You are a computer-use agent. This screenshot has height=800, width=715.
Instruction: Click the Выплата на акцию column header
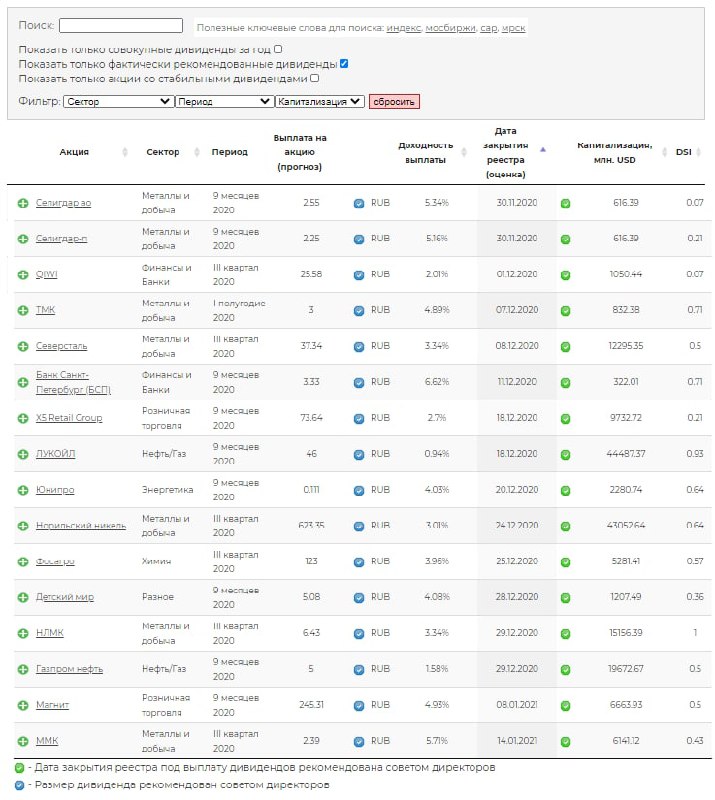[300, 152]
